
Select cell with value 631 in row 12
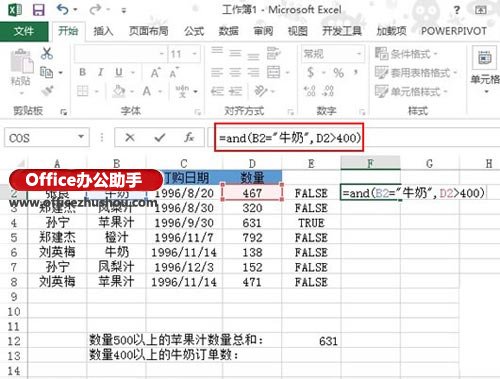pos(311,341)
